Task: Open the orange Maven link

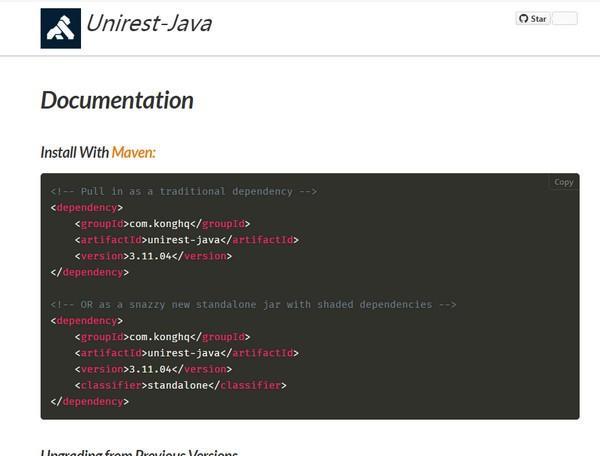Action: (134, 152)
